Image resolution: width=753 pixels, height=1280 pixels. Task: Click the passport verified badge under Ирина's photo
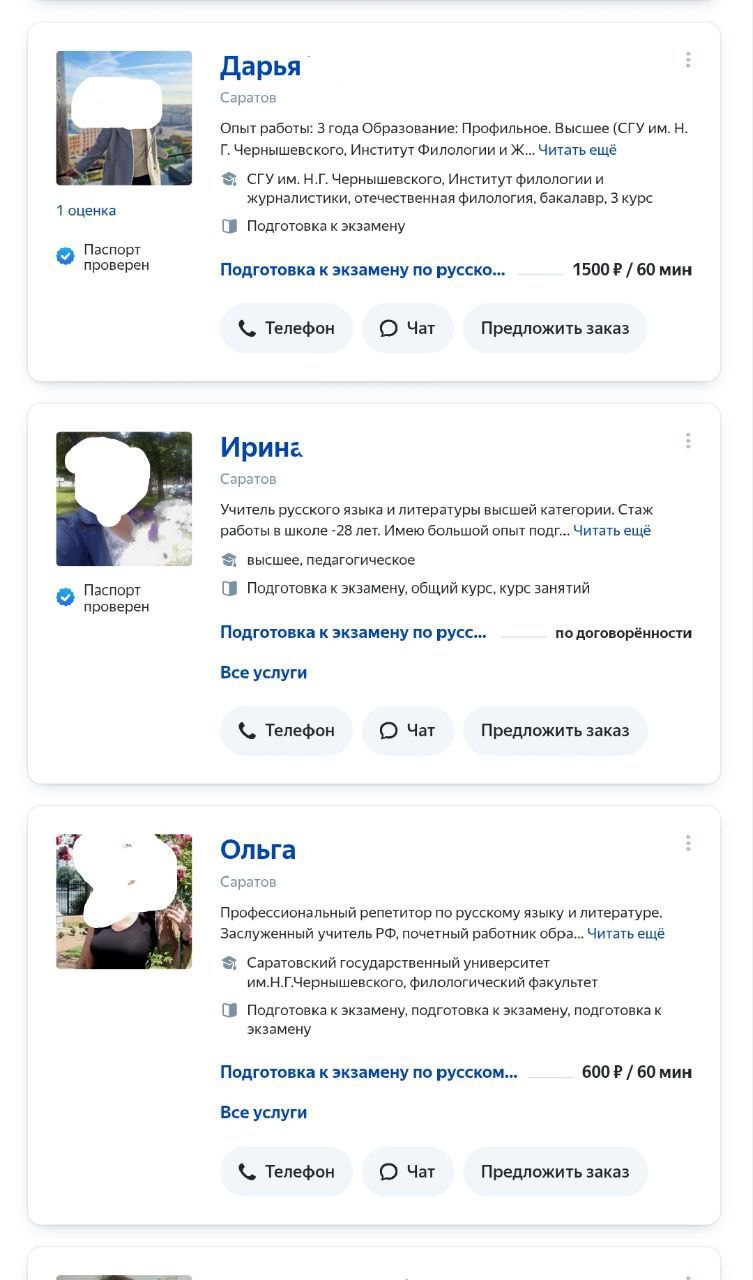pos(103,598)
